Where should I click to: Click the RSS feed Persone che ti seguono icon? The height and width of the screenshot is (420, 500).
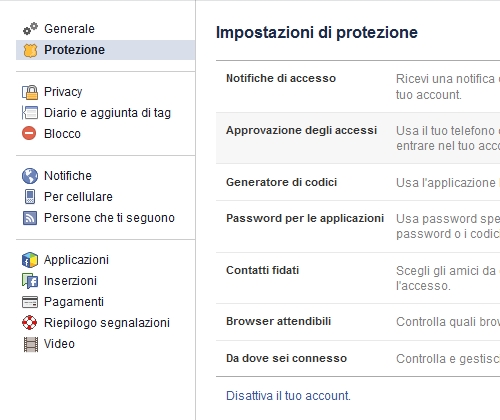[30, 218]
